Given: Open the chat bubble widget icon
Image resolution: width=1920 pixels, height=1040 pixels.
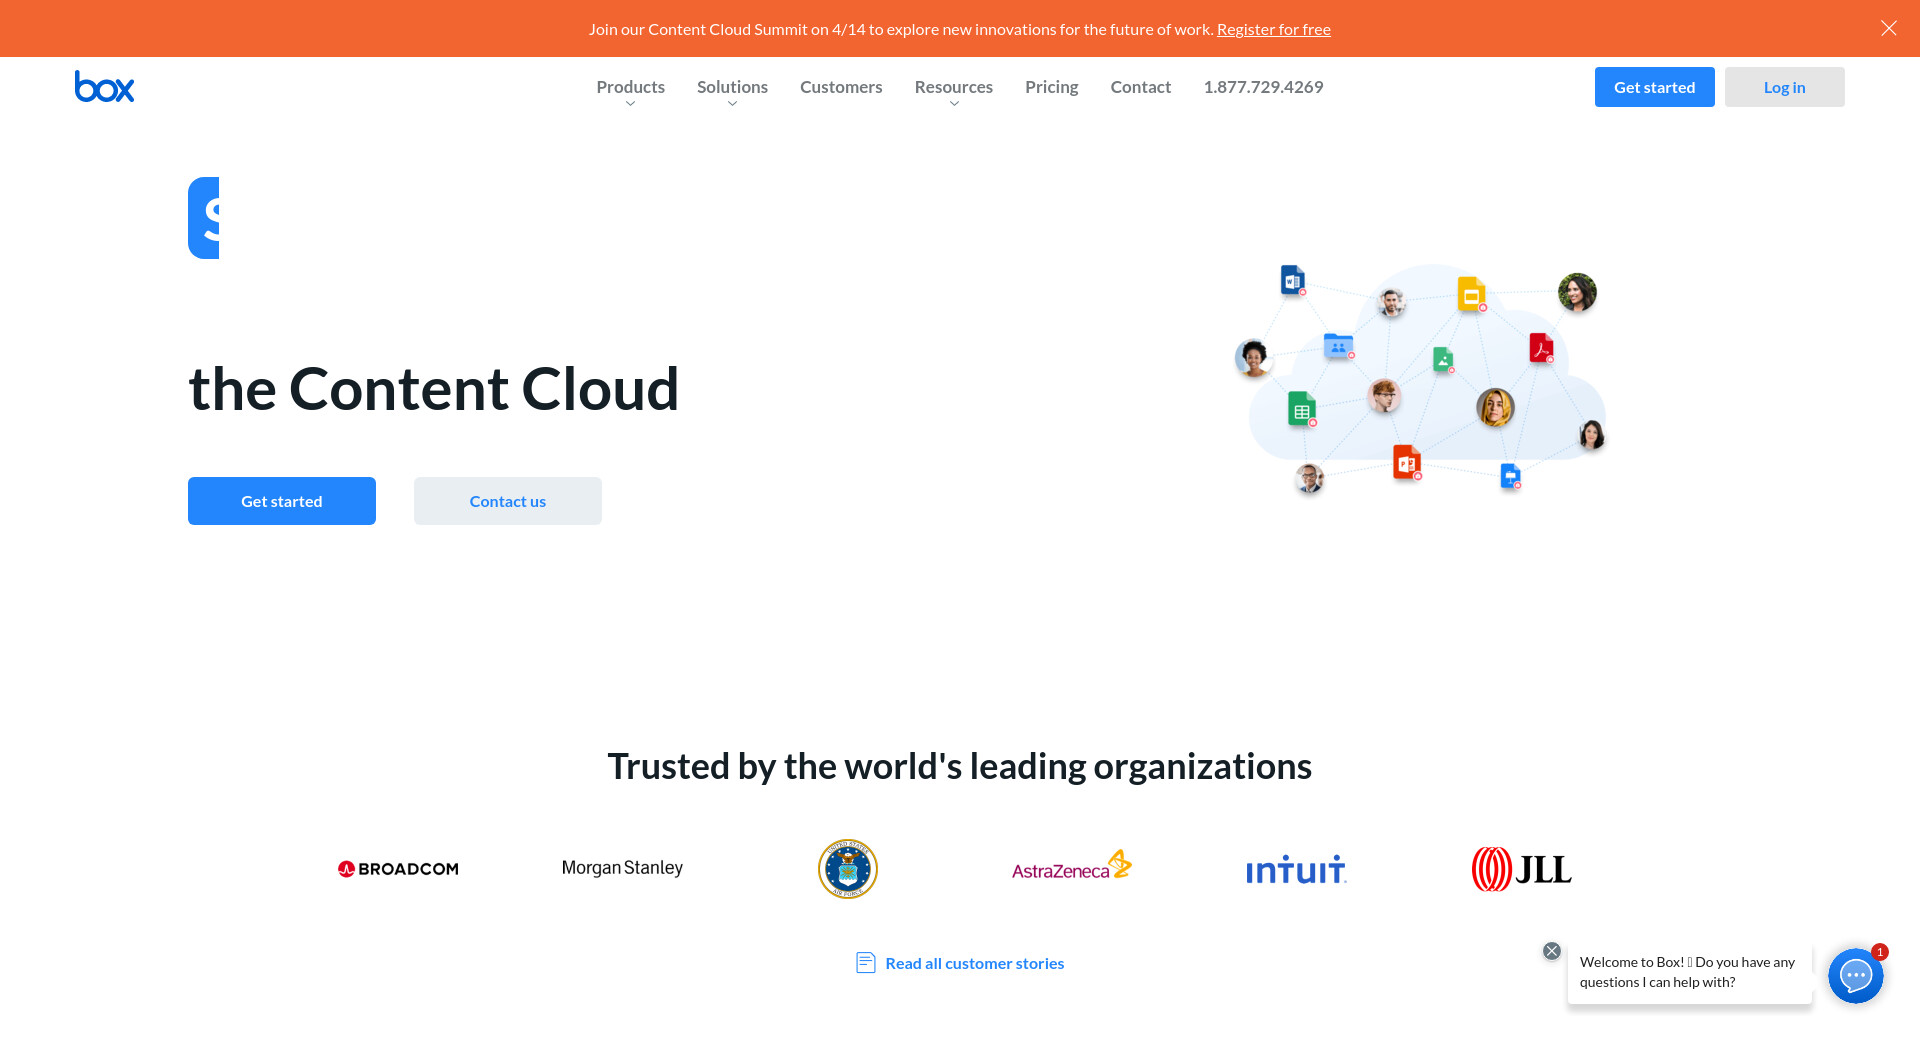Looking at the screenshot, I should [1855, 975].
